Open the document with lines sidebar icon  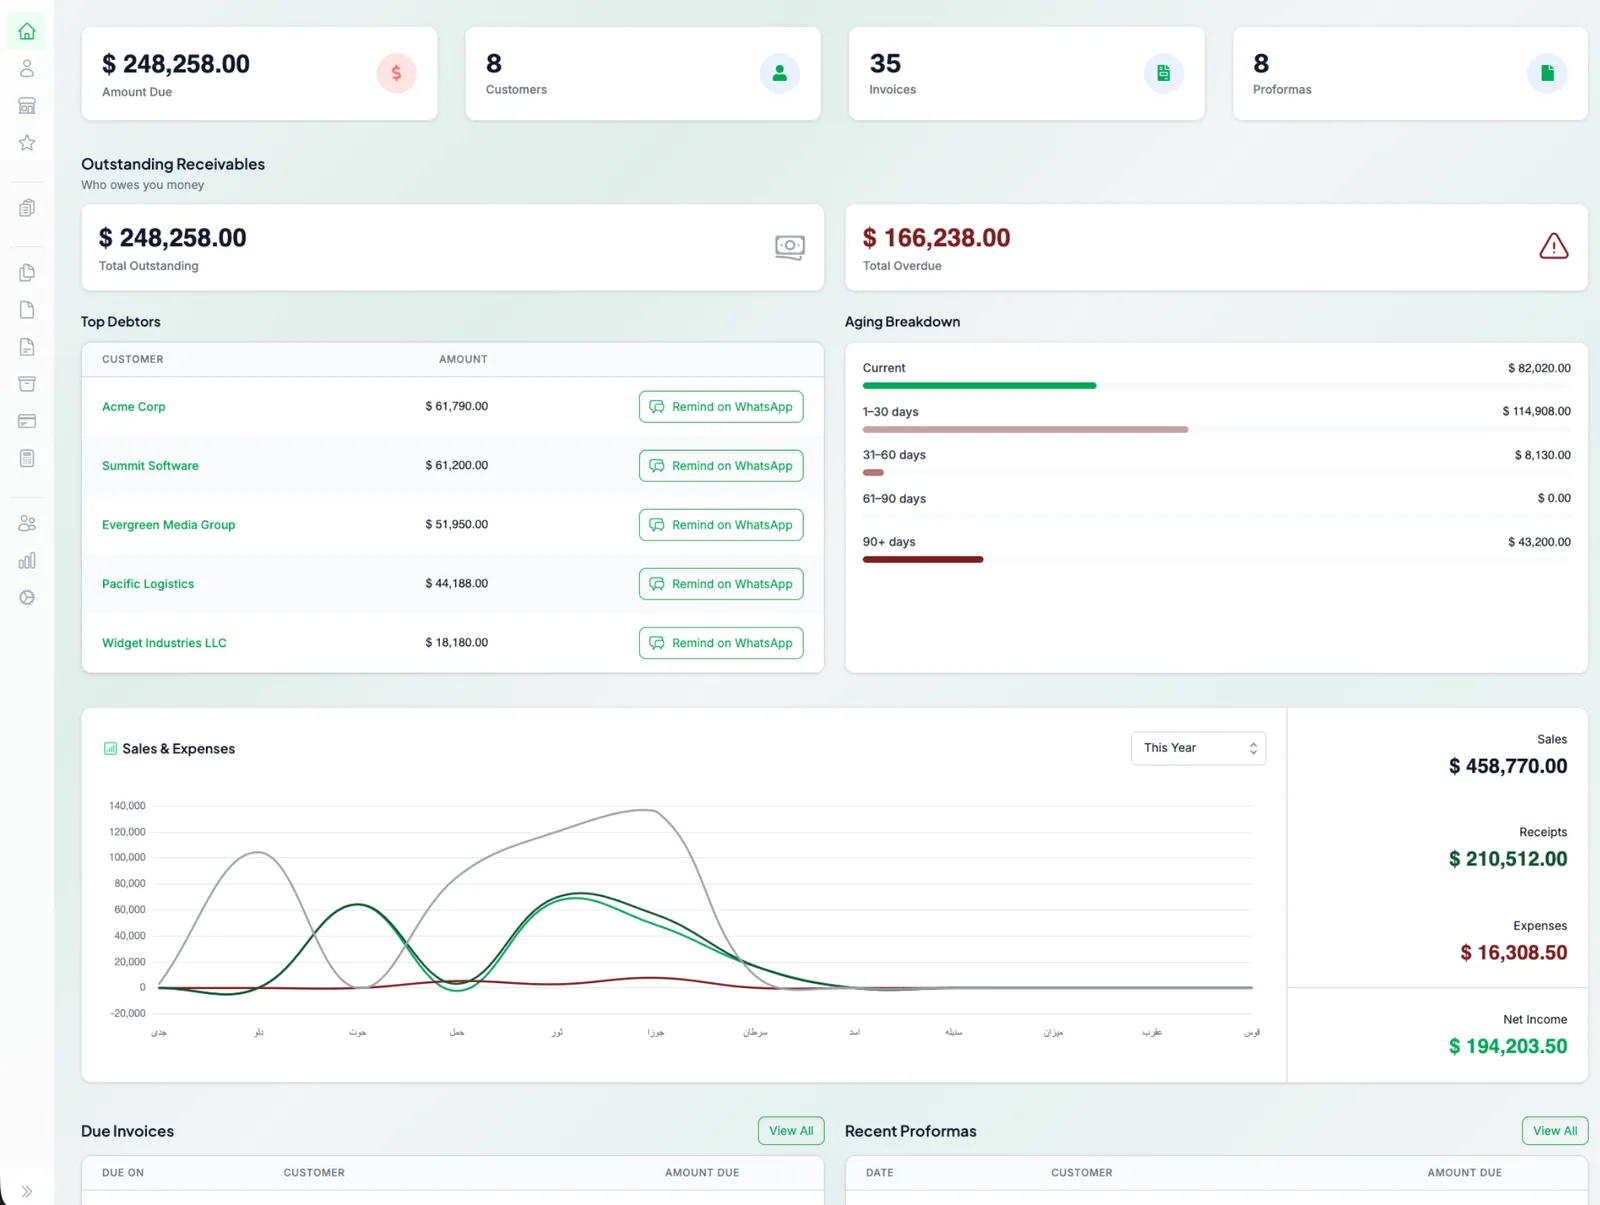tap(27, 347)
